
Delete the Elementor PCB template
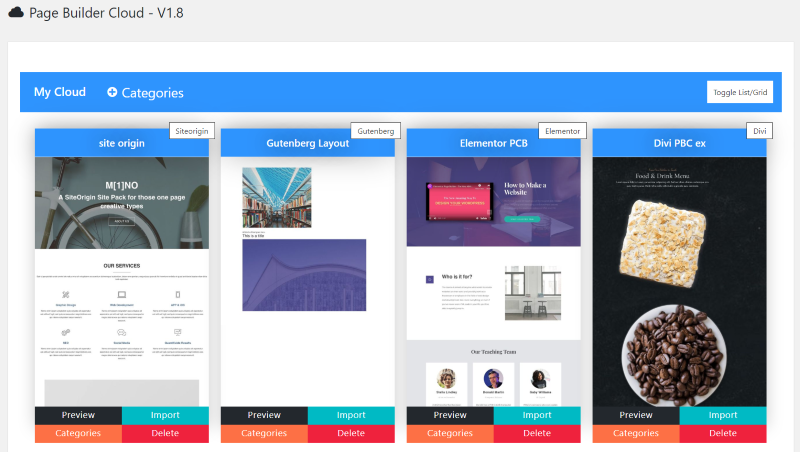tap(537, 433)
